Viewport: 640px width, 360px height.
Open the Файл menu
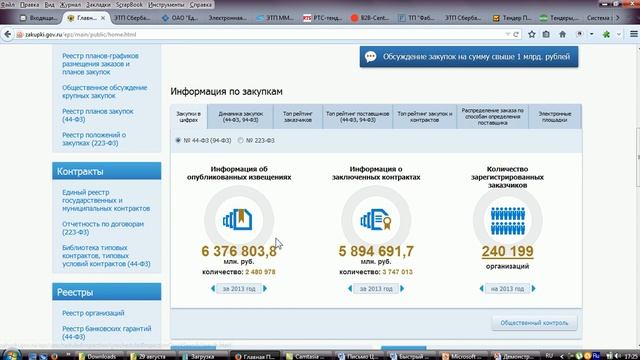pos(7,5)
